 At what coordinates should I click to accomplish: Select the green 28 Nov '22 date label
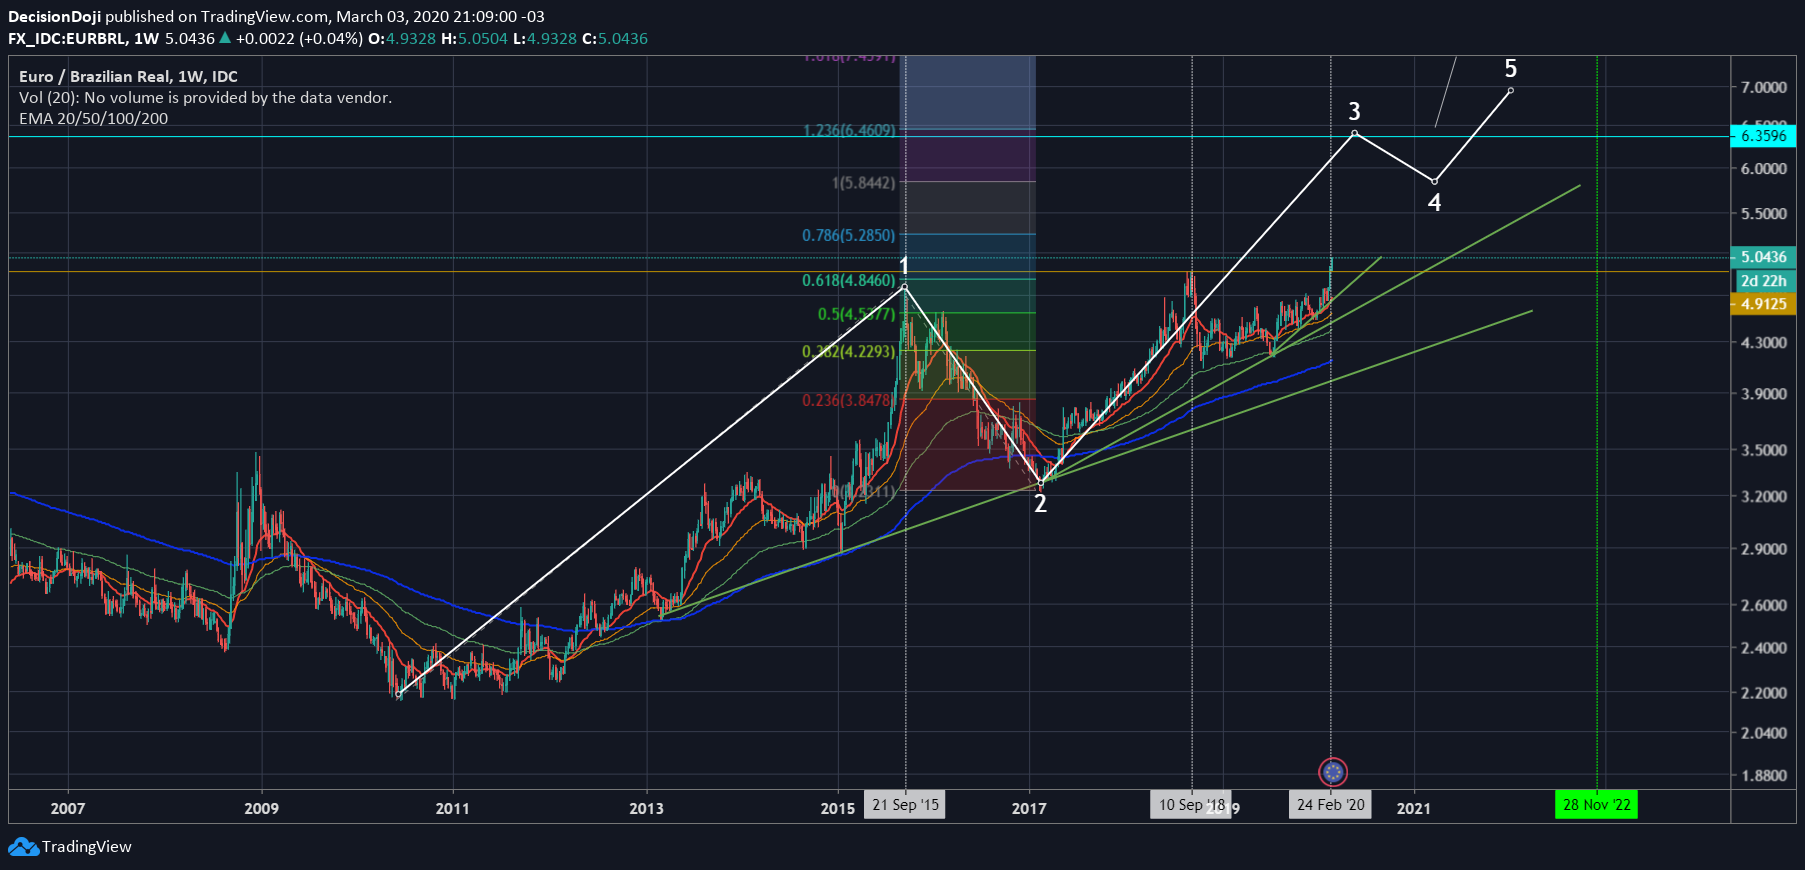click(1597, 805)
